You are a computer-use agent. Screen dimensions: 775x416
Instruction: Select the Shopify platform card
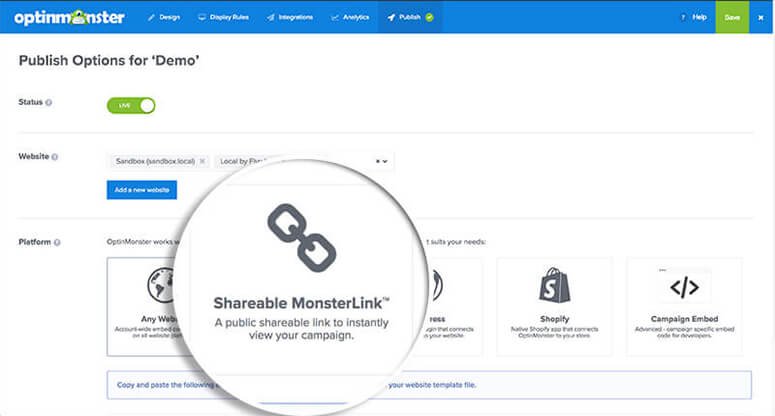click(x=554, y=306)
